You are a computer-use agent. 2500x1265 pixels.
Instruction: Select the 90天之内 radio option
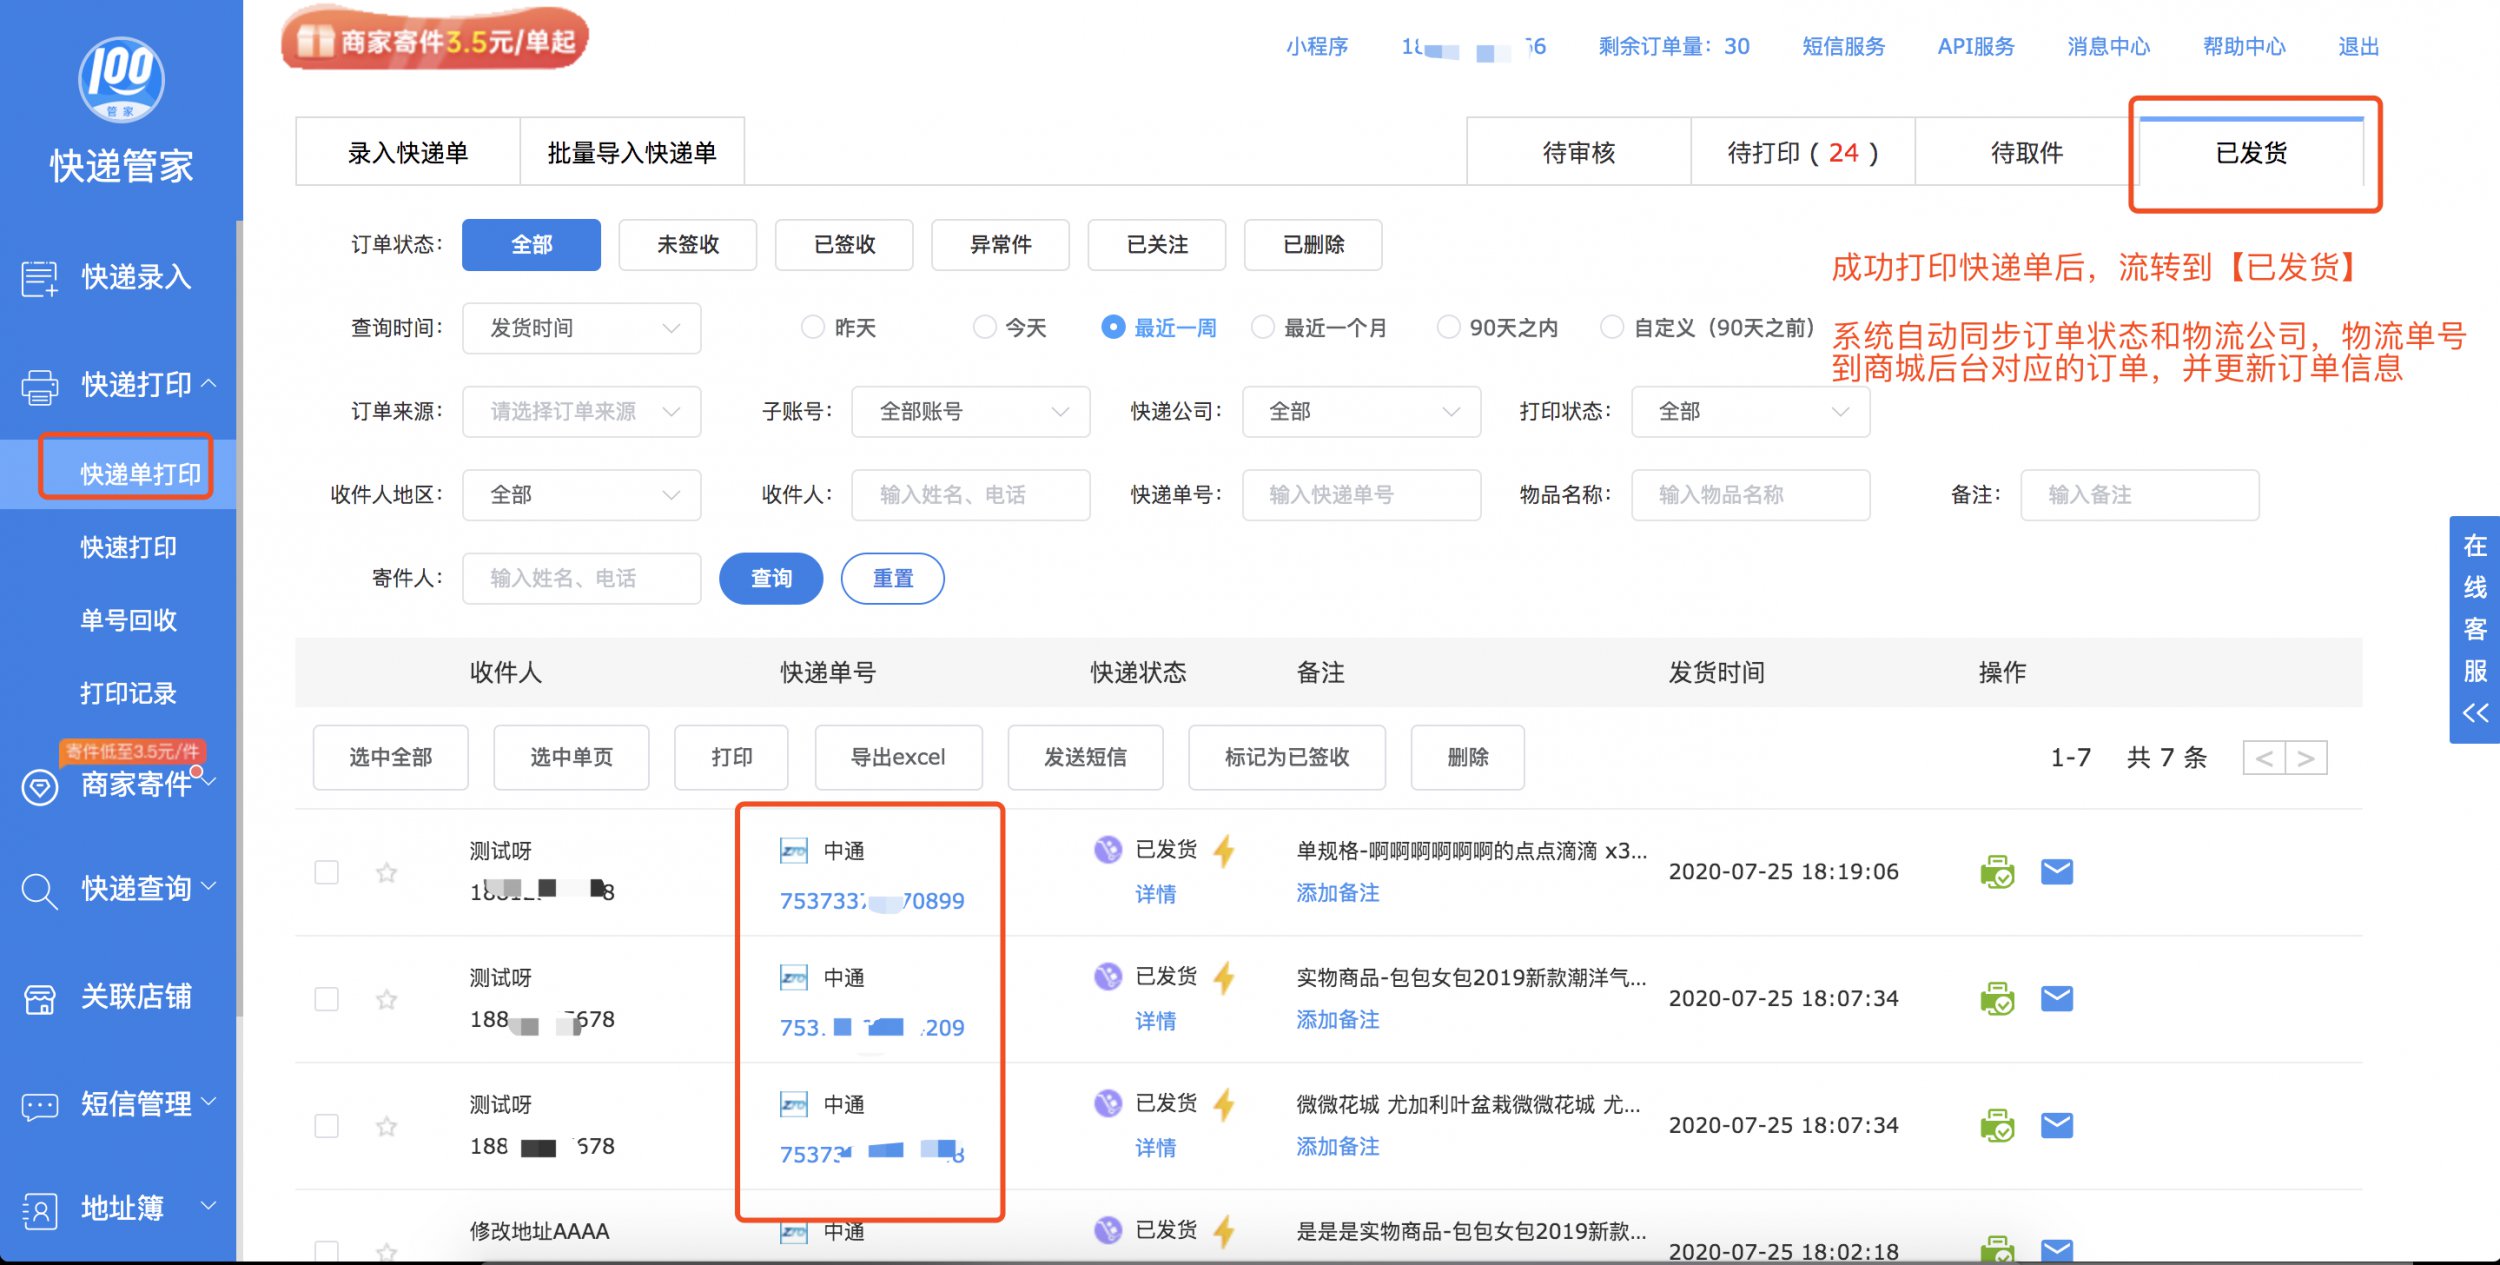pos(1448,328)
